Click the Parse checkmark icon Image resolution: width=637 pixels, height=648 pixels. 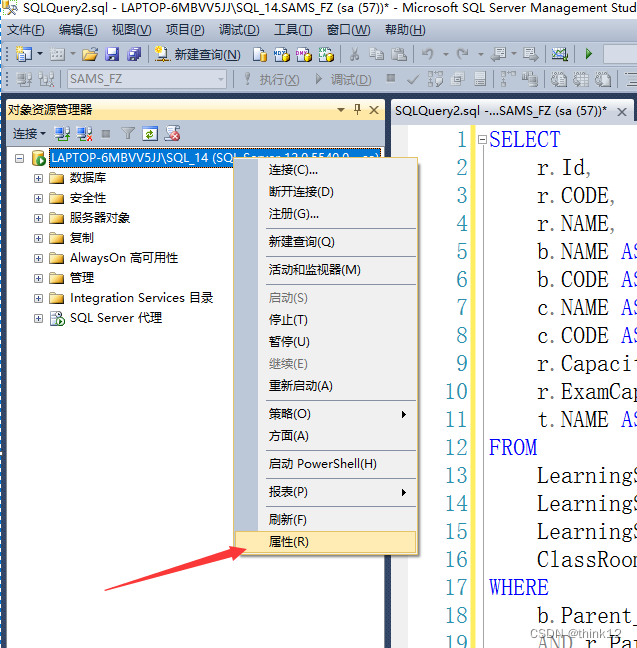tap(413, 79)
